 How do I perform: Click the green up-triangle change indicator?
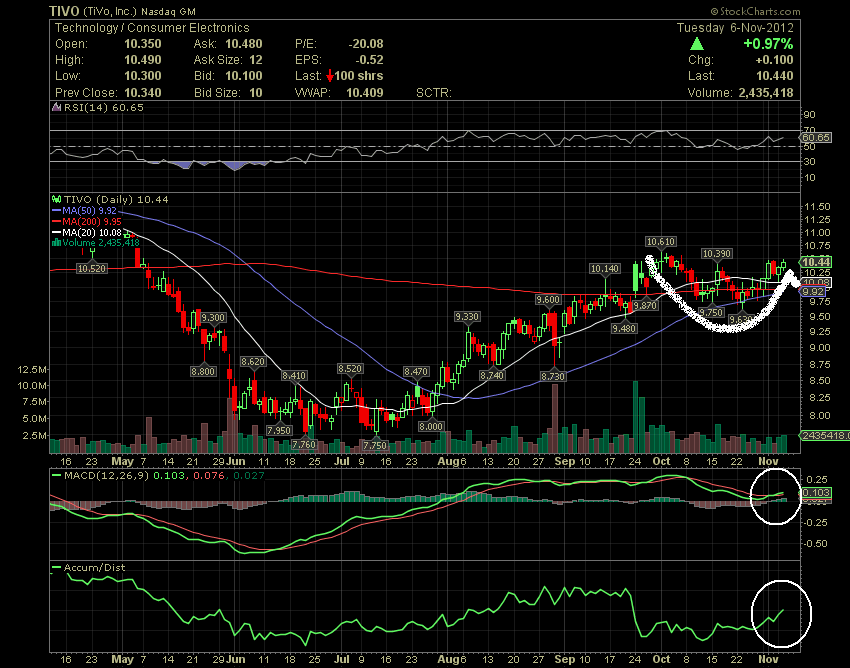697,44
